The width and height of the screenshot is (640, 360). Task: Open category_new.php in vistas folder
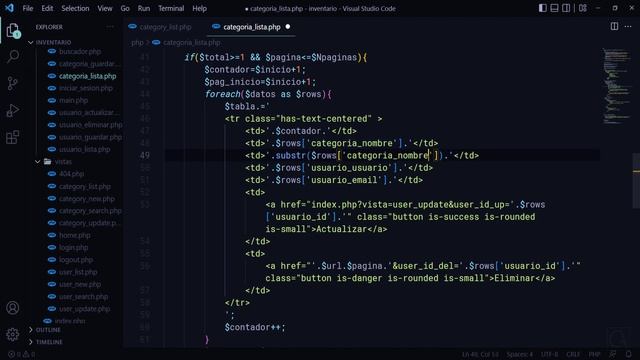pos(87,199)
